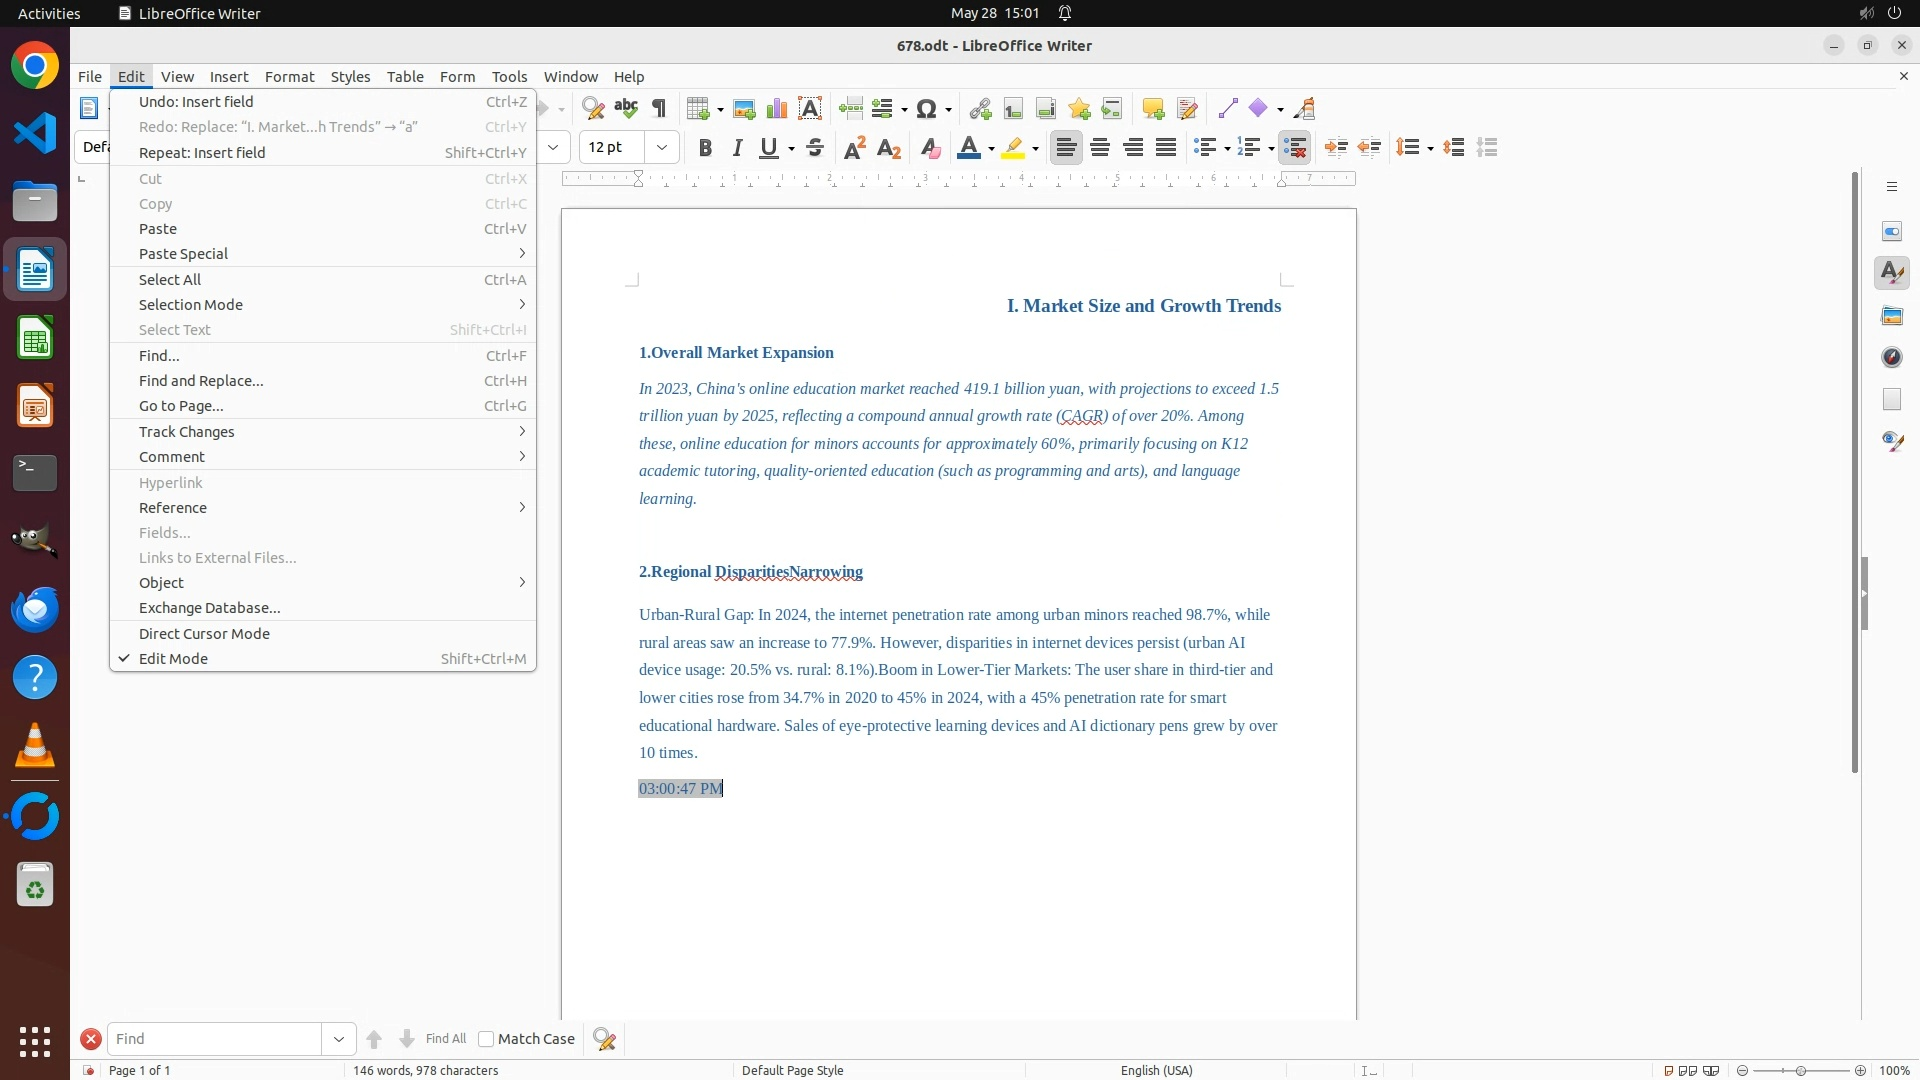1920x1080 pixels.
Task: Open the Special Character omega icon
Action: 926,109
